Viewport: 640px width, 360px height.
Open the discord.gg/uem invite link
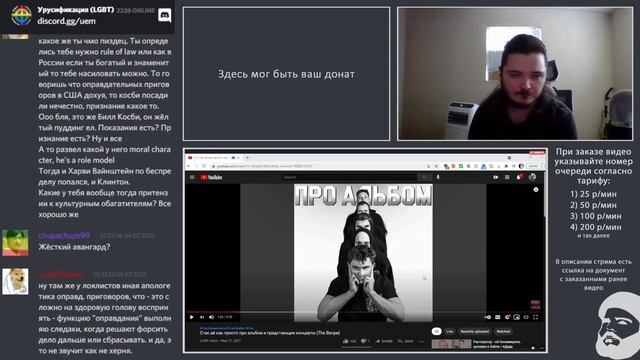pyautogui.click(x=67, y=21)
